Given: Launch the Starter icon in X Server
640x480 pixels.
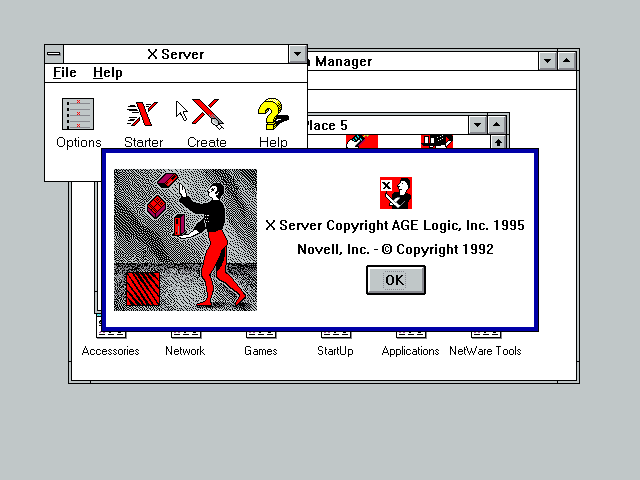Looking at the screenshot, I should click(x=142, y=114).
